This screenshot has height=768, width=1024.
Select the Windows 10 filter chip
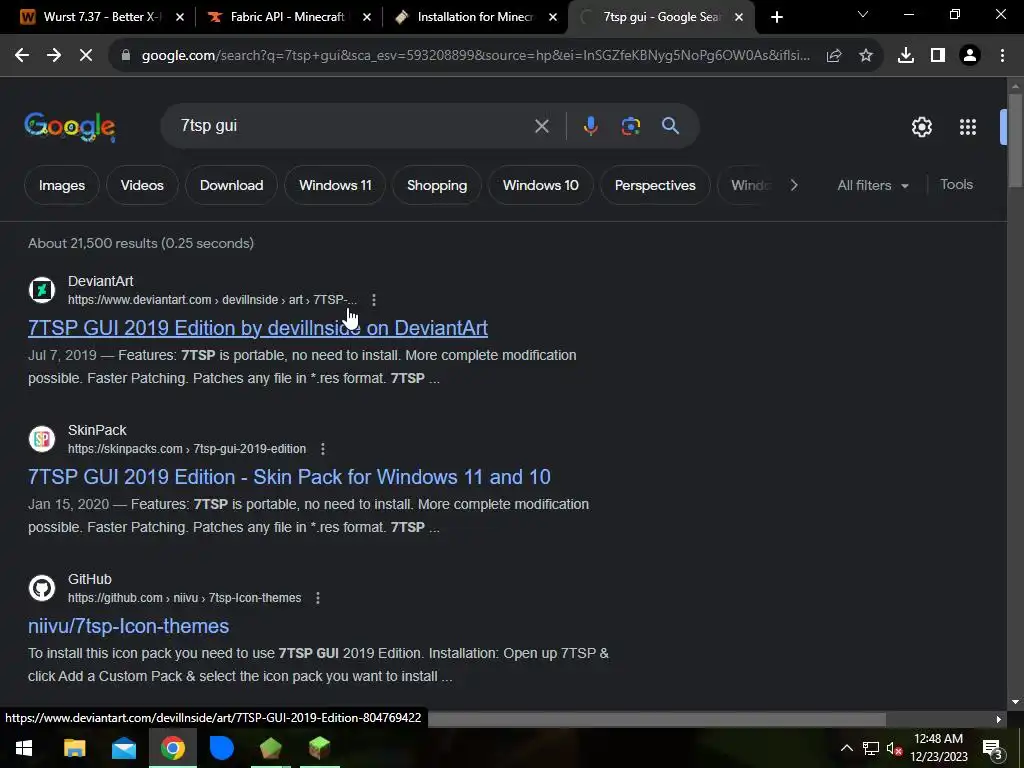point(541,185)
